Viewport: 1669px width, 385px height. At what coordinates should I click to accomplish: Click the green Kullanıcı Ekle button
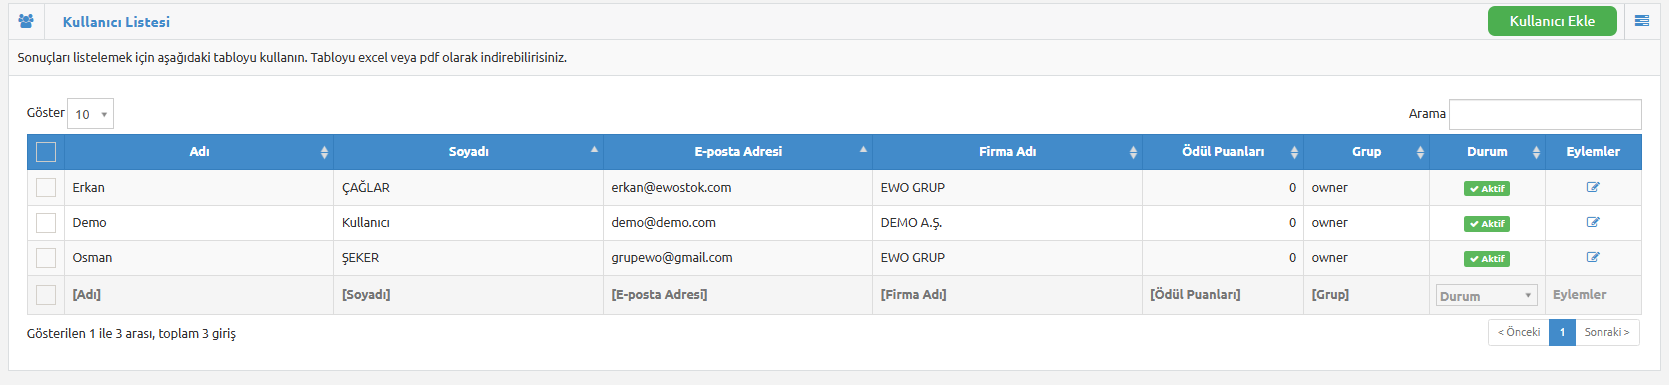coord(1552,21)
